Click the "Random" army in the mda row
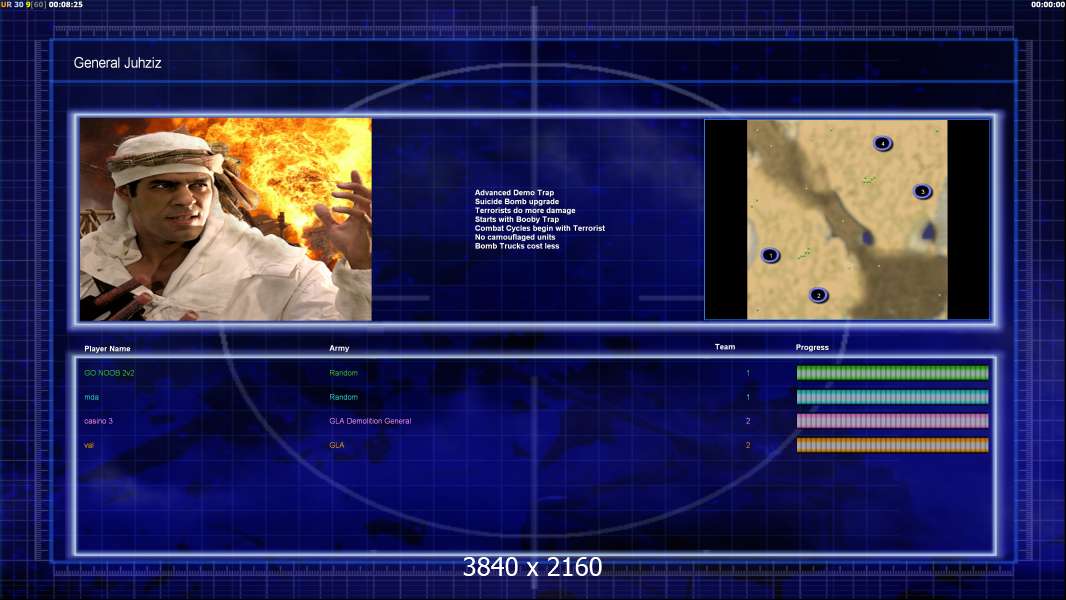This screenshot has width=1066, height=600. [x=343, y=397]
